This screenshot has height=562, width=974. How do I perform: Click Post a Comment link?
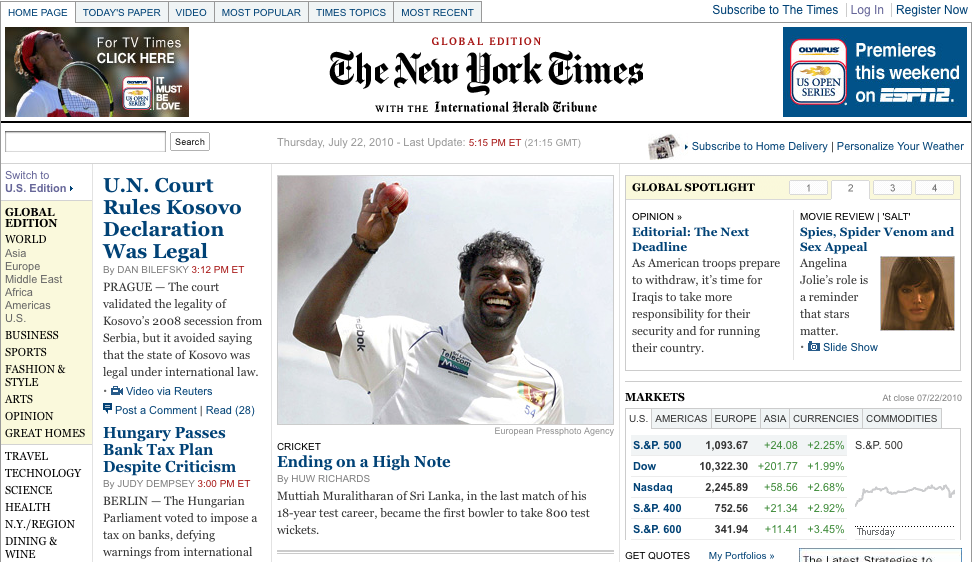156,410
